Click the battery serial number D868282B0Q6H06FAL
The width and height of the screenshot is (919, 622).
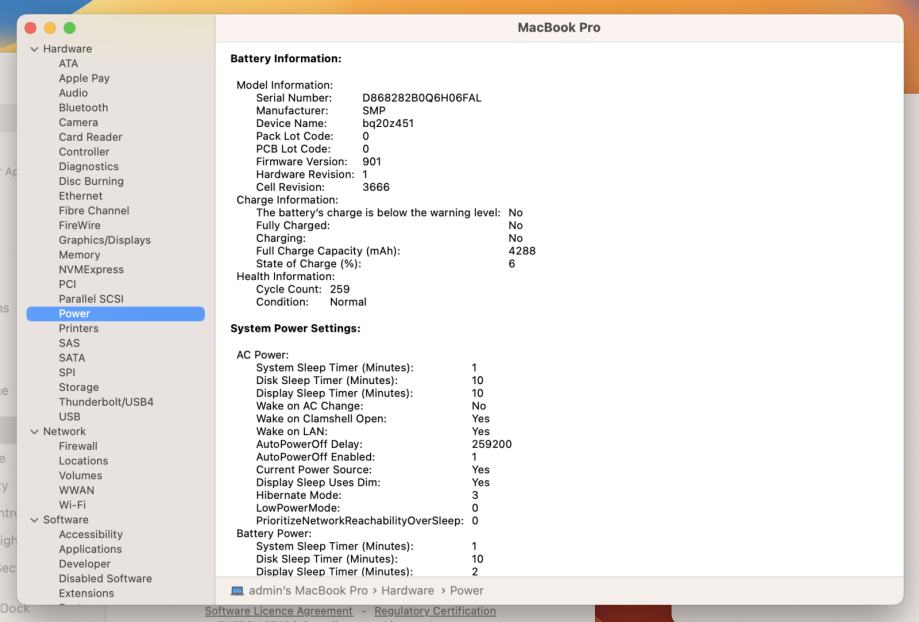[x=421, y=98]
